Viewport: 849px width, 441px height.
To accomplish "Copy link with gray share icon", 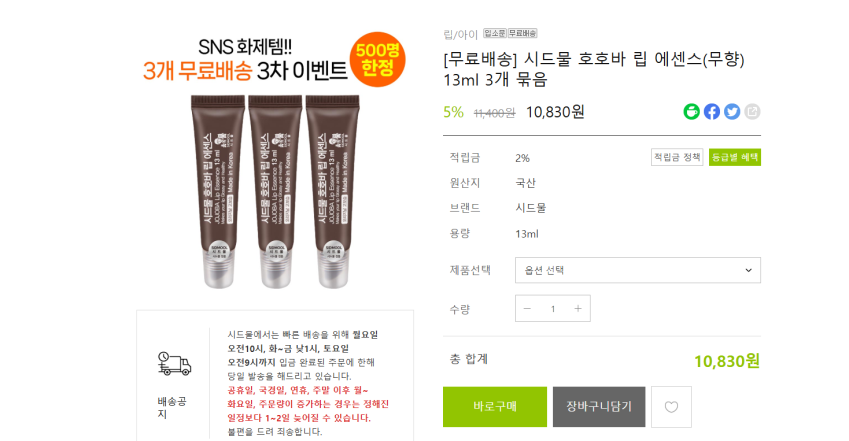I will coord(752,112).
